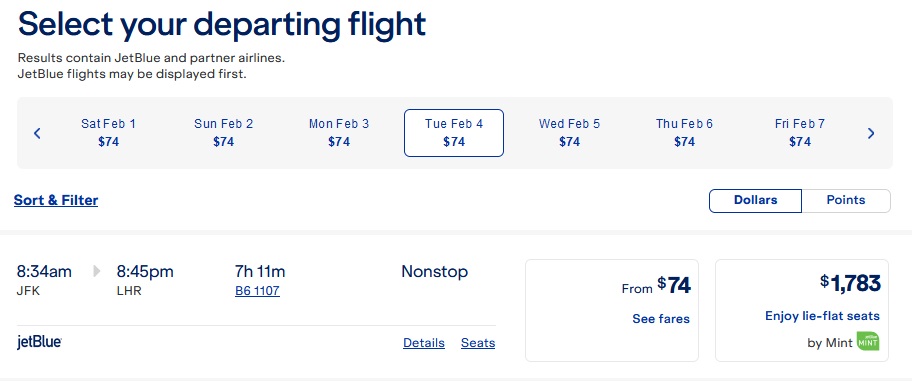Select the Thu Feb 6 date tab
The height and width of the screenshot is (381, 912).
click(684, 133)
